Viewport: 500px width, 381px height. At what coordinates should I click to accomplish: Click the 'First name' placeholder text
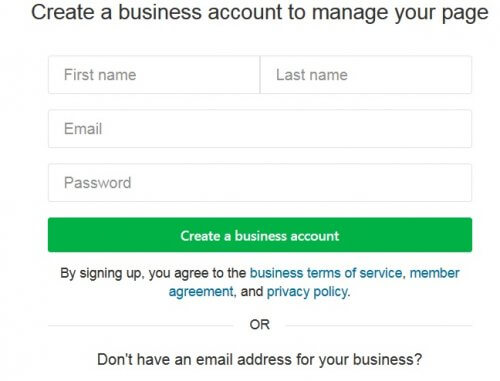click(100, 75)
